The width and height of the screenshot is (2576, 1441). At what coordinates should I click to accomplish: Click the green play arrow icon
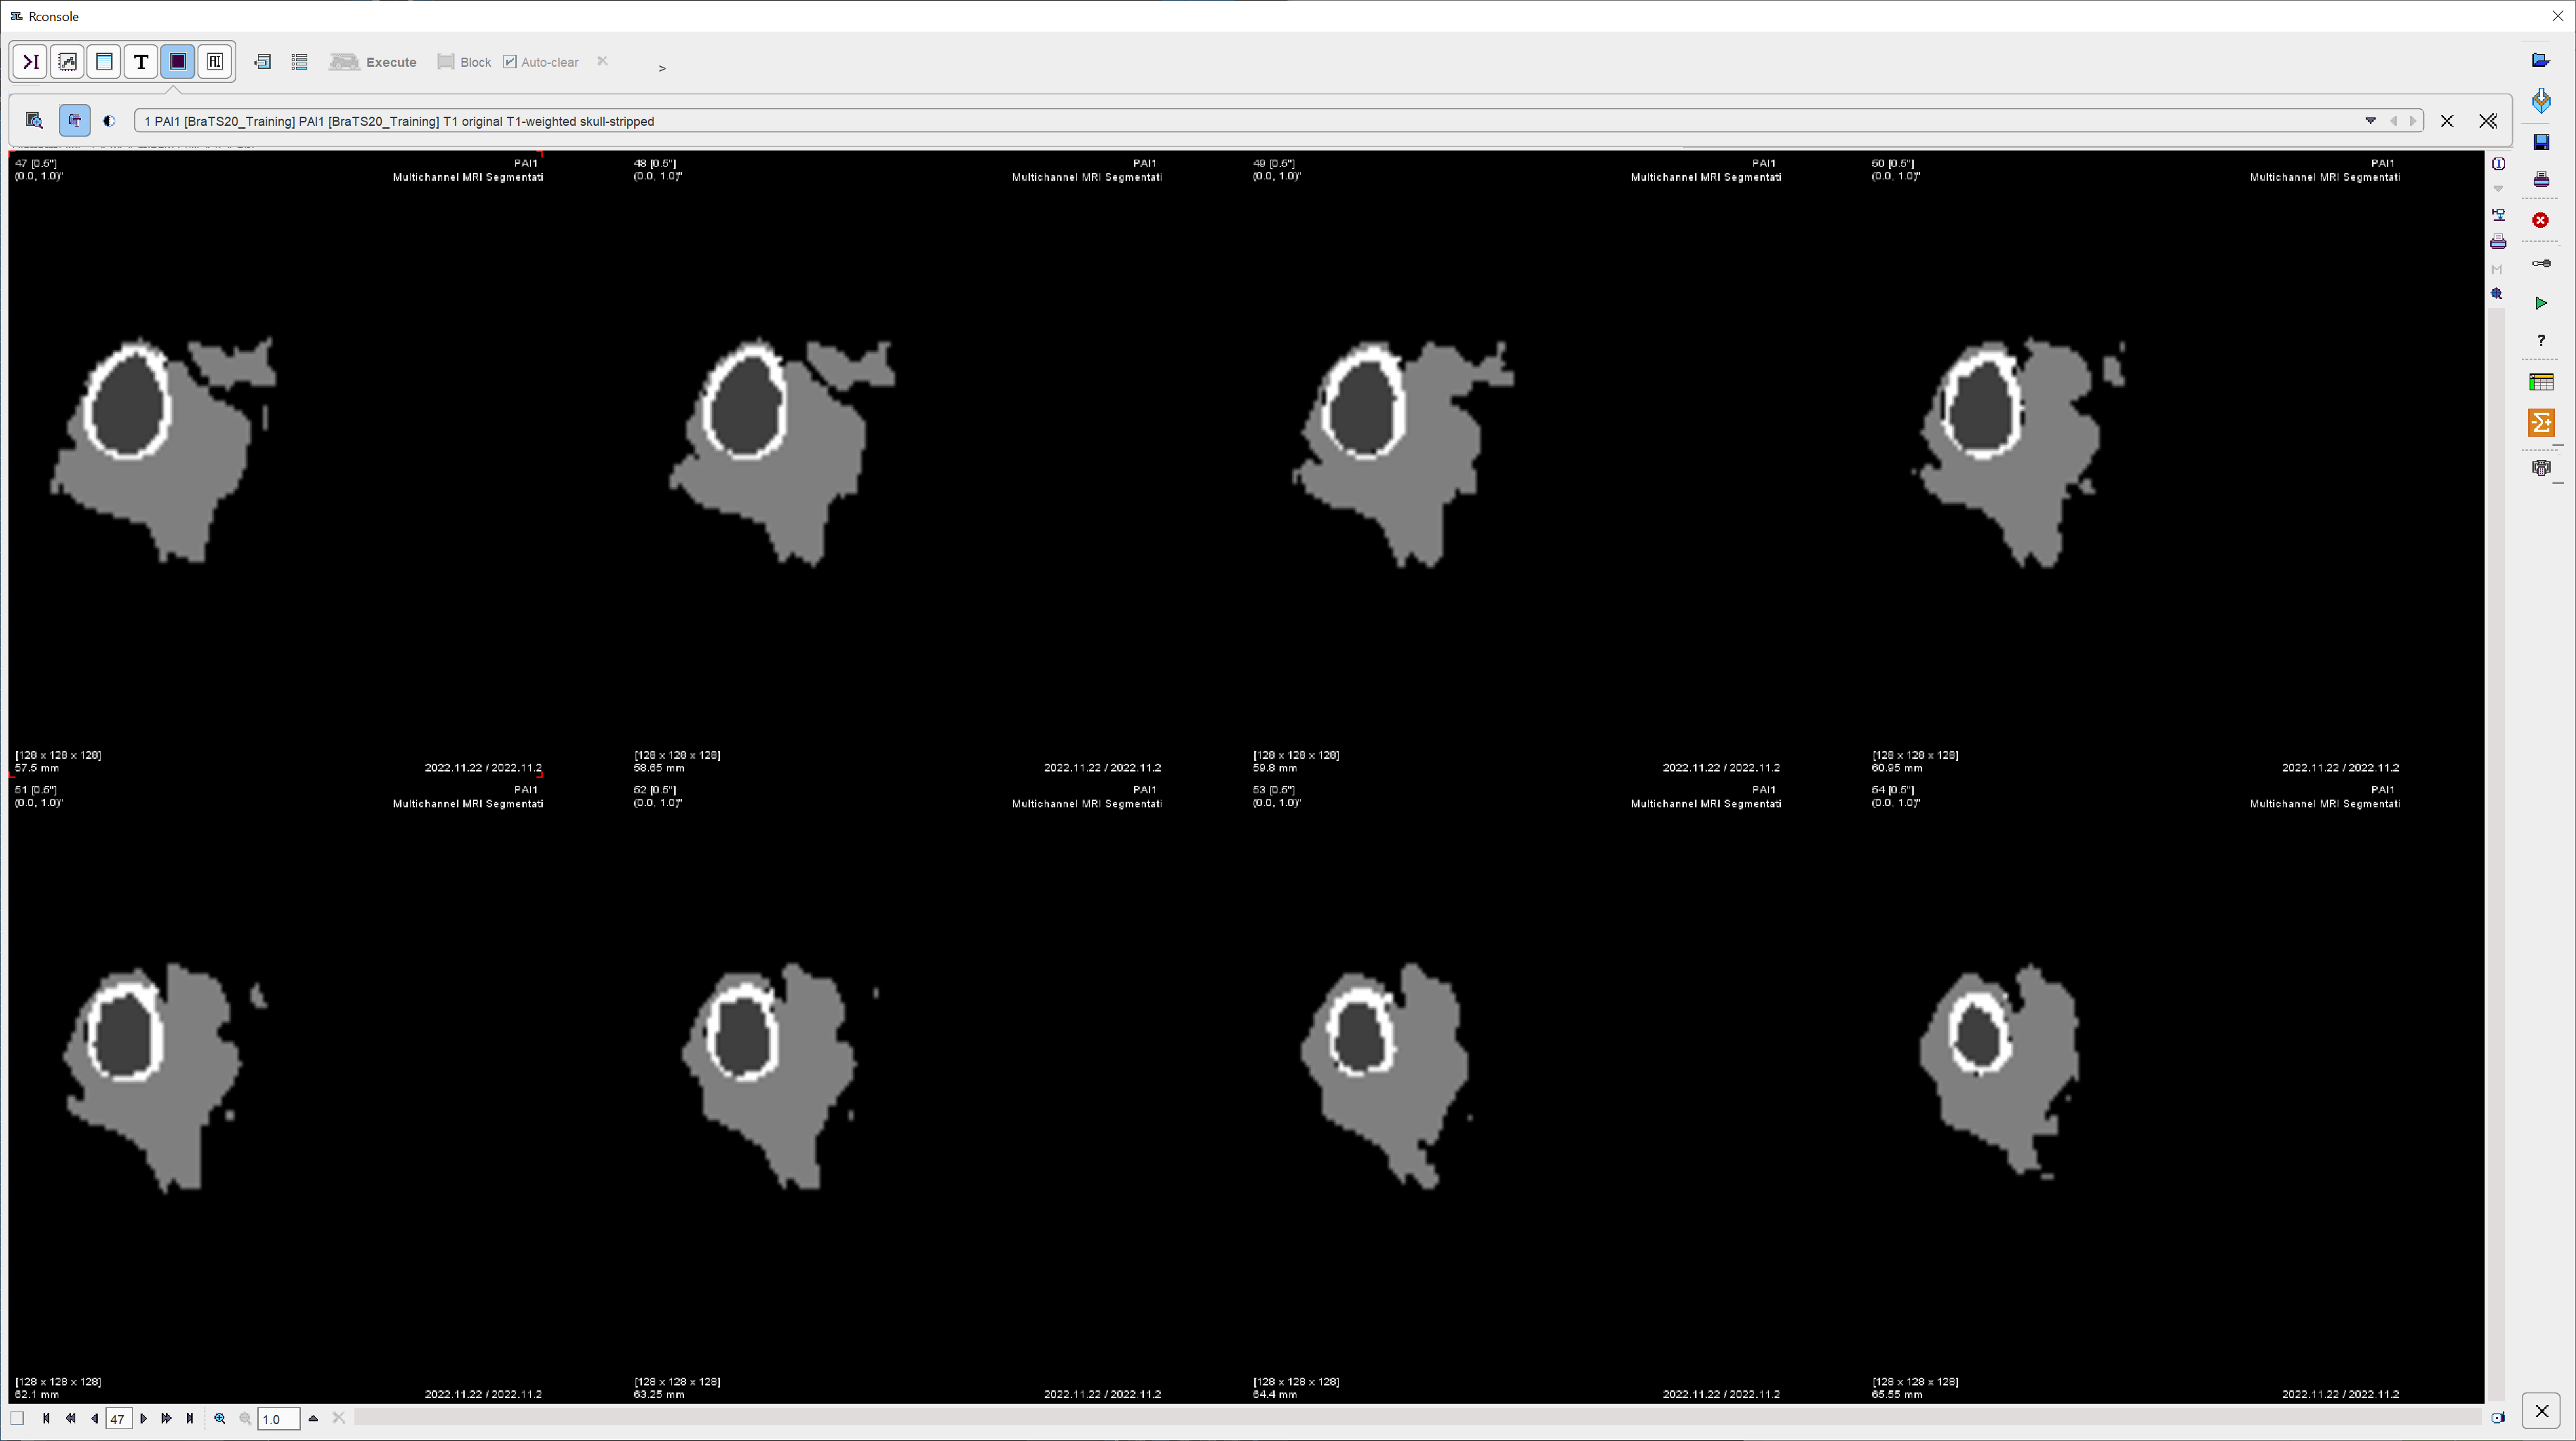point(2541,303)
